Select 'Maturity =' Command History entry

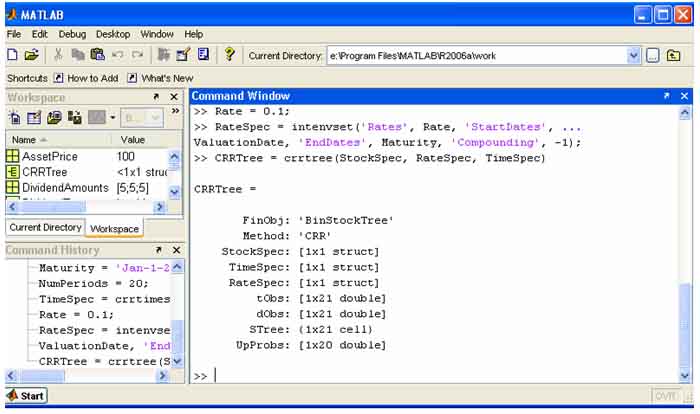click(104, 268)
